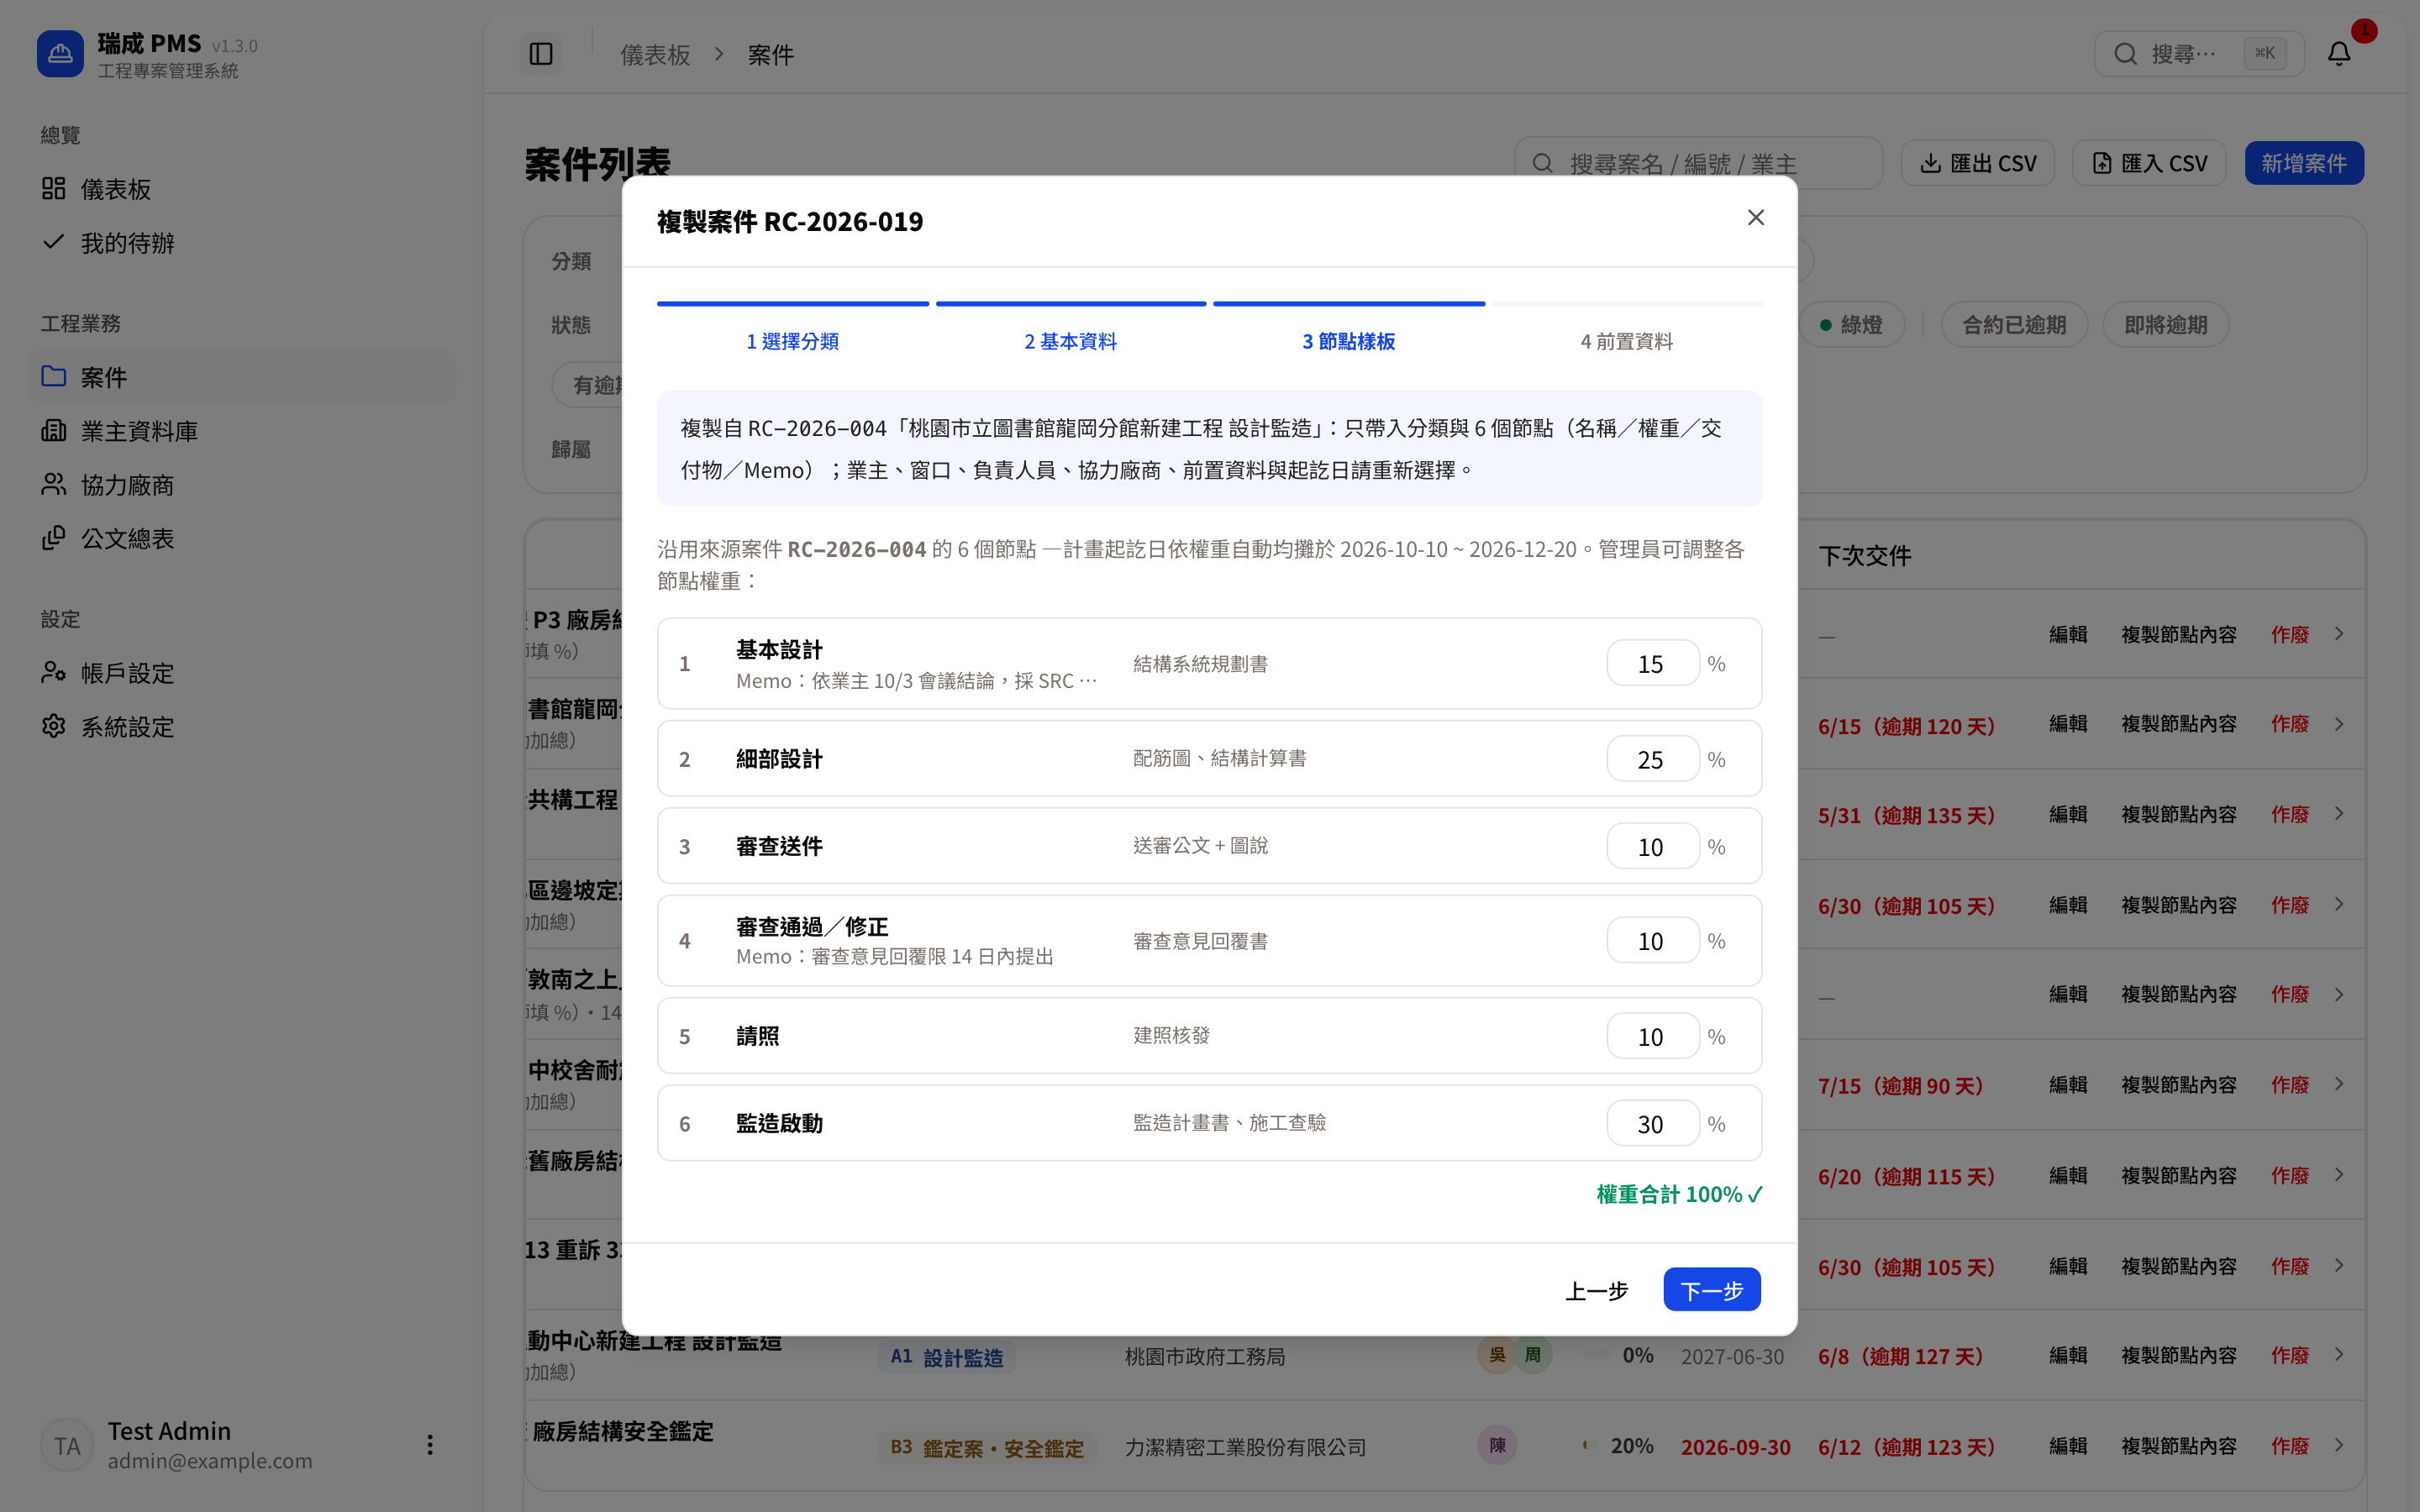Viewport: 2420px width, 1512px height.
Task: Click the 下一步 button
Action: click(x=1712, y=1290)
